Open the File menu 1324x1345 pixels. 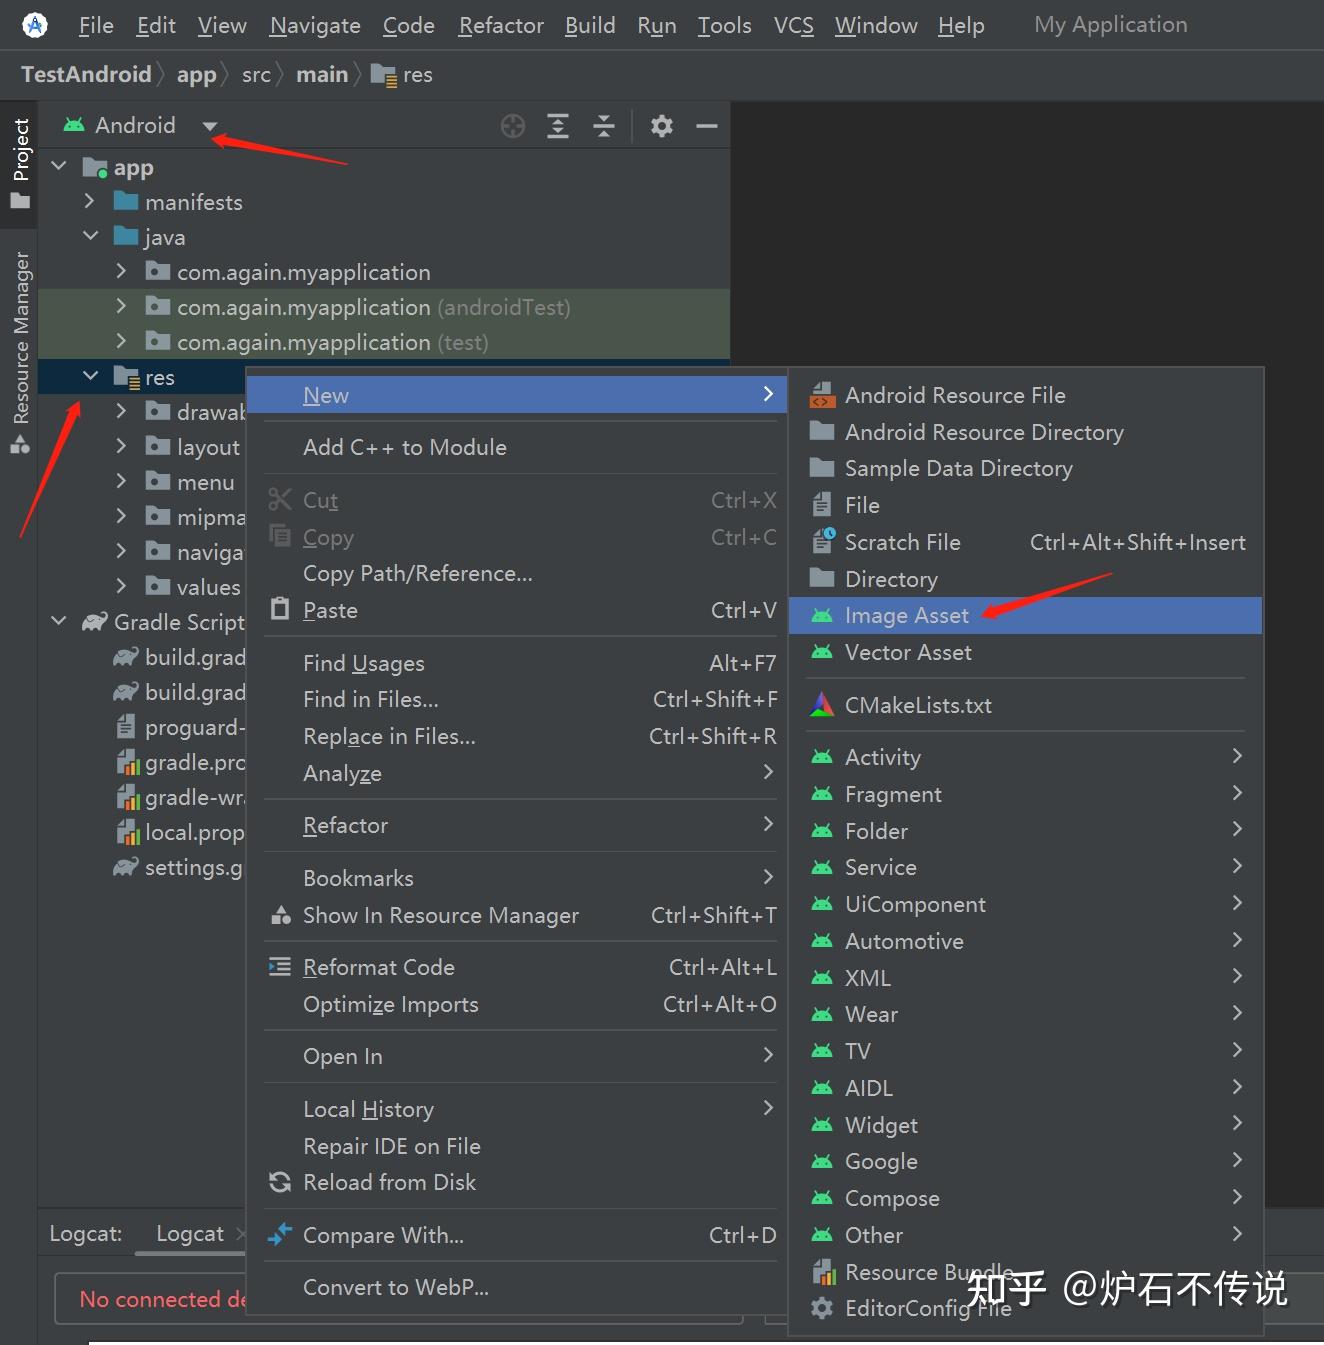pyautogui.click(x=96, y=25)
